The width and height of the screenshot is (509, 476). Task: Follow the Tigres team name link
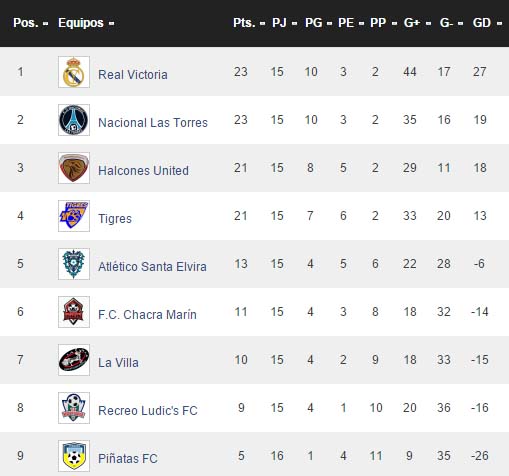115,219
